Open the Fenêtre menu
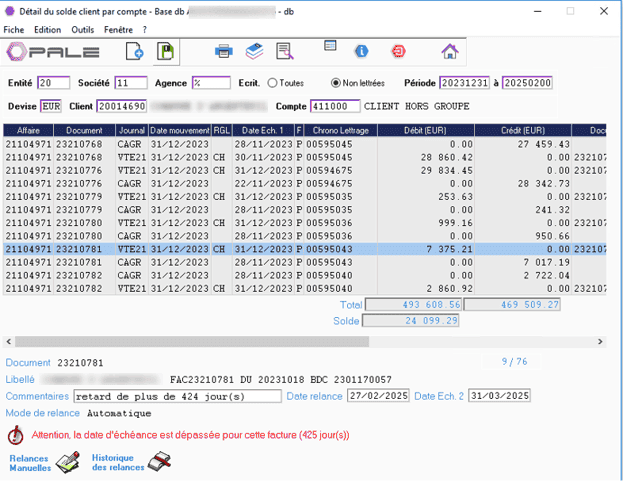The width and height of the screenshot is (623, 490). pos(118,30)
